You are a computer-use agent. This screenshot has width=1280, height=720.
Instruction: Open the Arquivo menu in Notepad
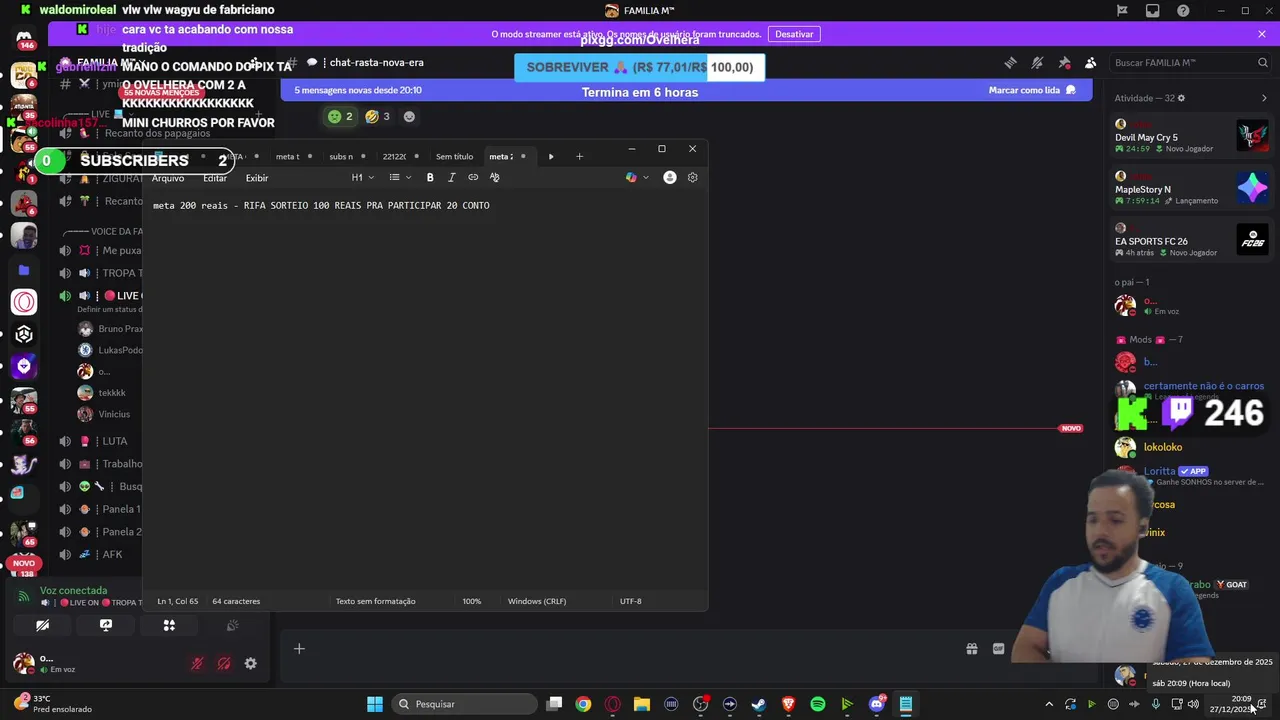[168, 178]
